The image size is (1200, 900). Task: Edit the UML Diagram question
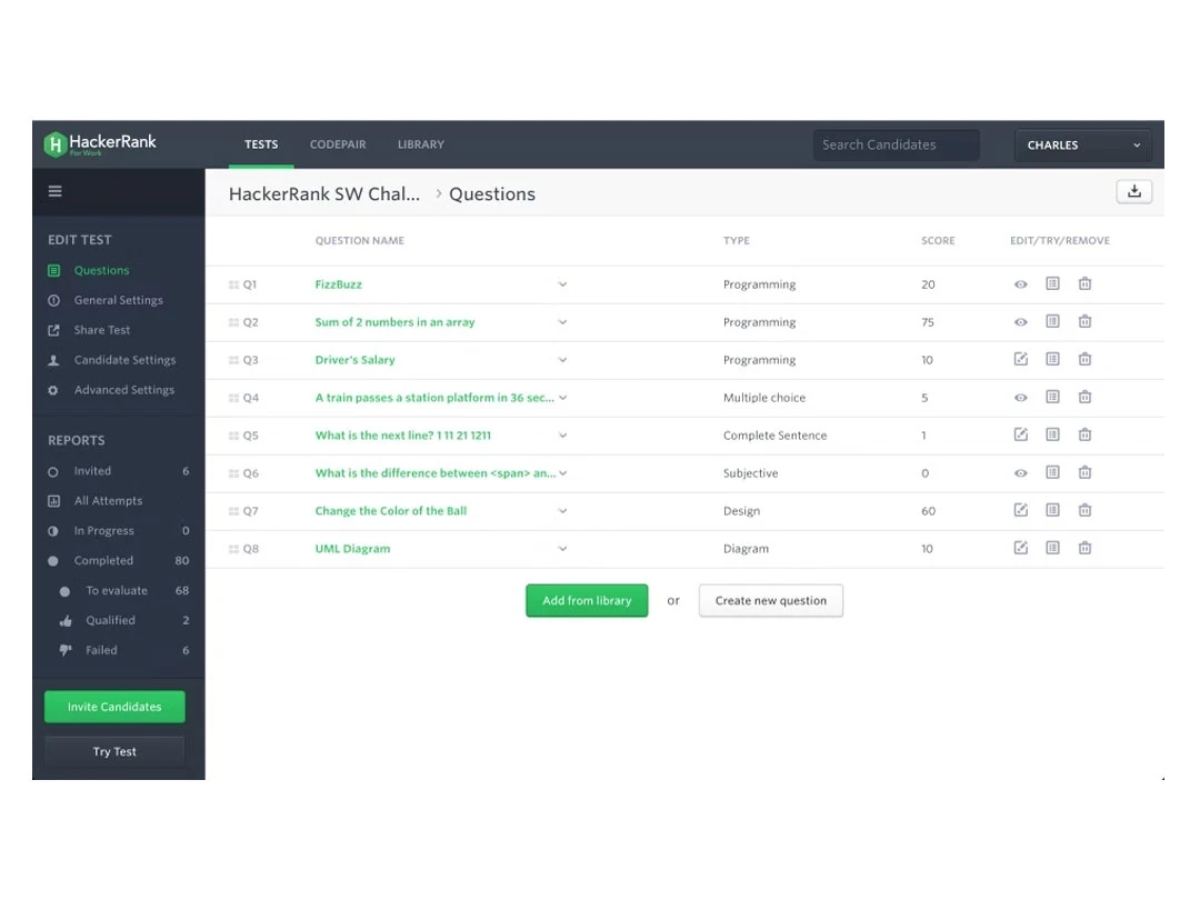point(1020,548)
